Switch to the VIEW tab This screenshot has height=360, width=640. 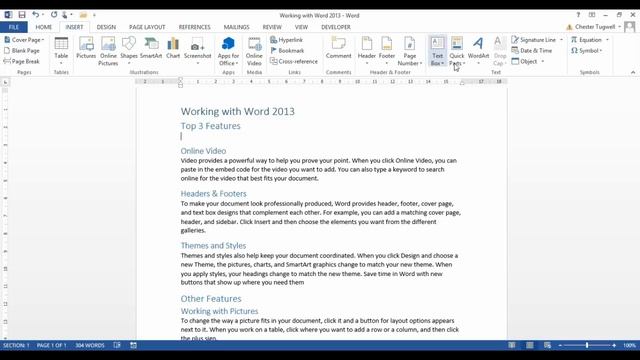301,27
